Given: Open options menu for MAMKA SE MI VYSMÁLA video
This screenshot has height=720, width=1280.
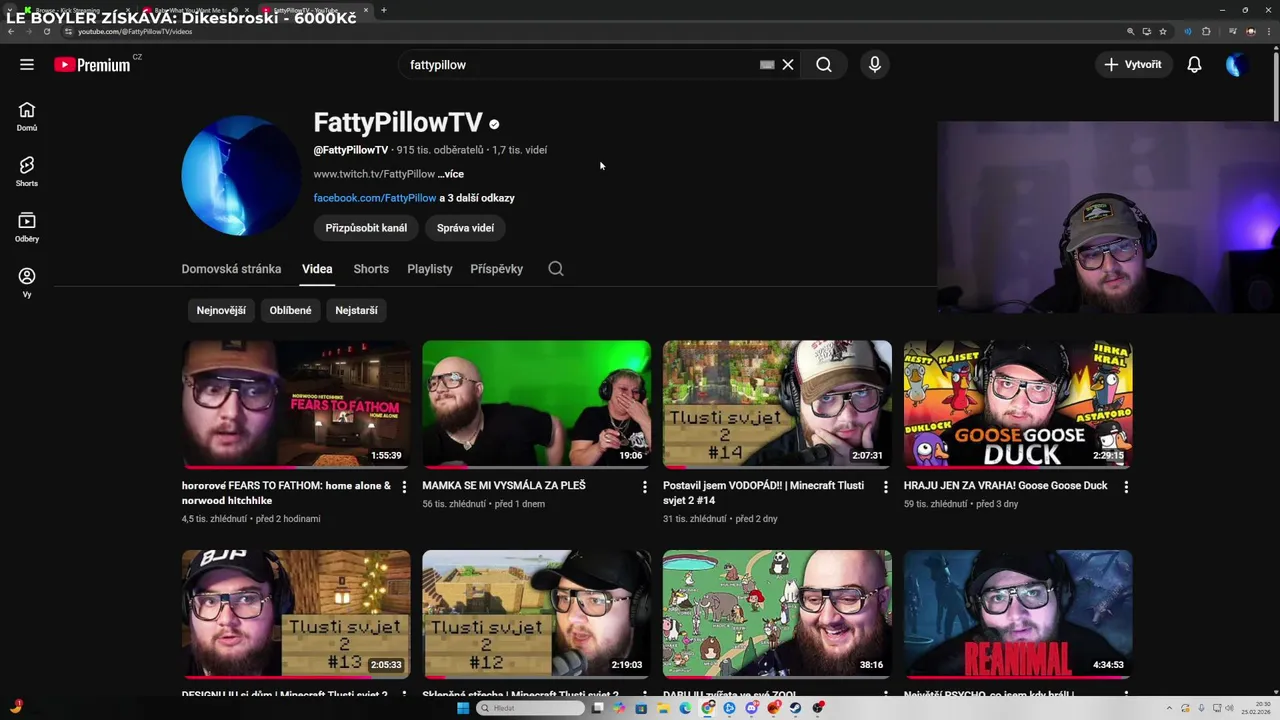Looking at the screenshot, I should point(645,487).
